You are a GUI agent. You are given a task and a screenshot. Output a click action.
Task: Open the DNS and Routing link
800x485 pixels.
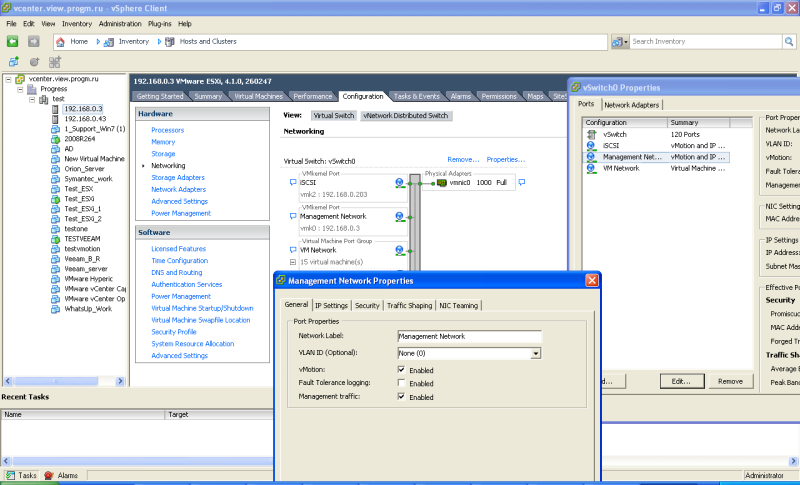tap(177, 272)
